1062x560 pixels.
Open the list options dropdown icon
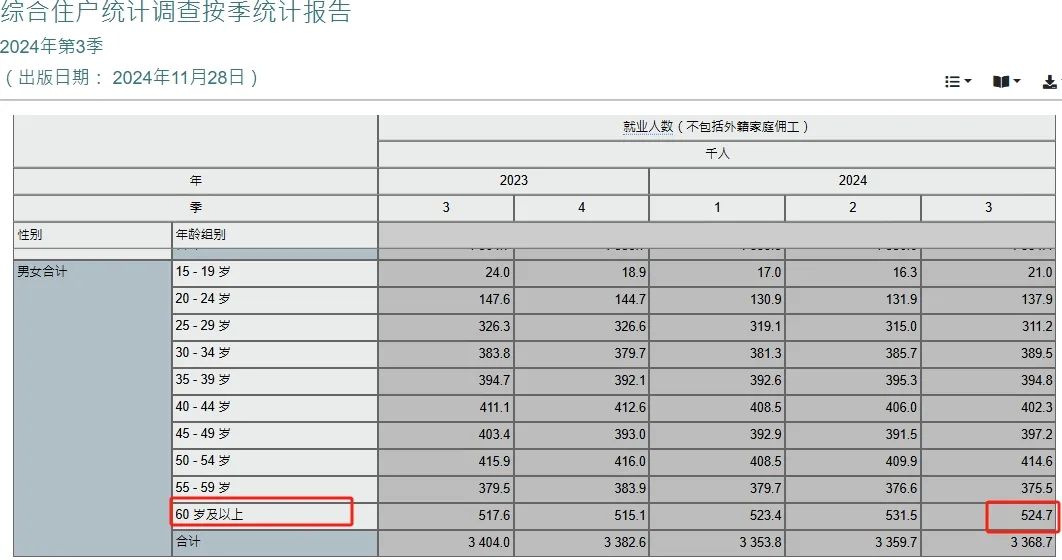point(957,82)
